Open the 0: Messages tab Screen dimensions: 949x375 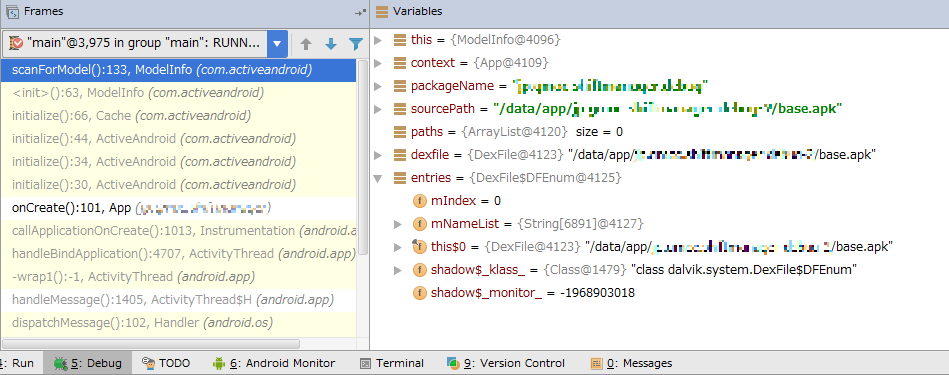click(x=631, y=364)
